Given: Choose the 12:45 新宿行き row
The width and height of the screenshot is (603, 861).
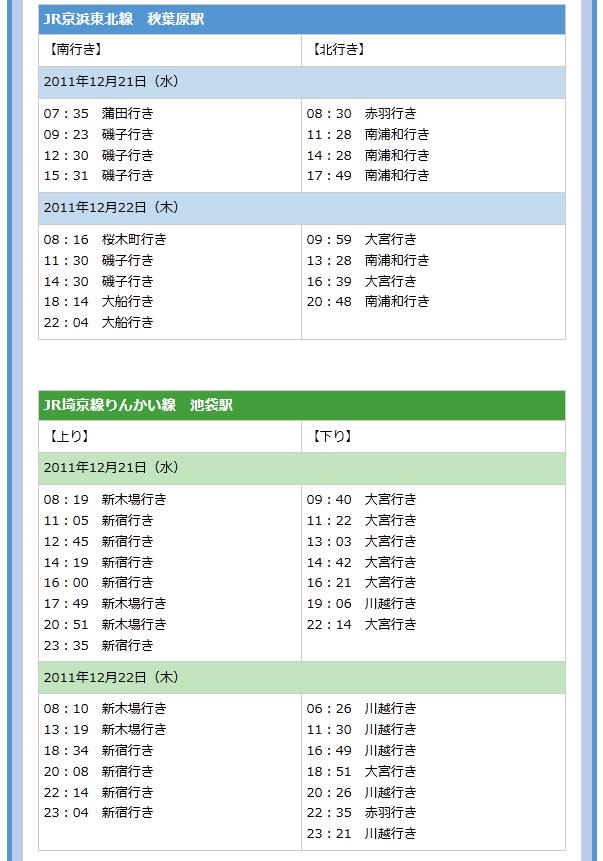Looking at the screenshot, I should click(x=99, y=541).
